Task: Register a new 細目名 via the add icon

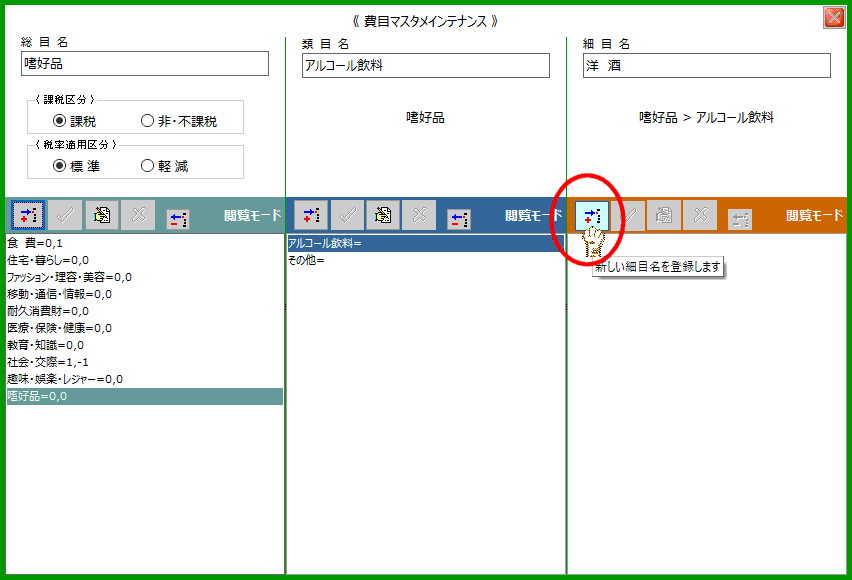Action: [x=592, y=215]
